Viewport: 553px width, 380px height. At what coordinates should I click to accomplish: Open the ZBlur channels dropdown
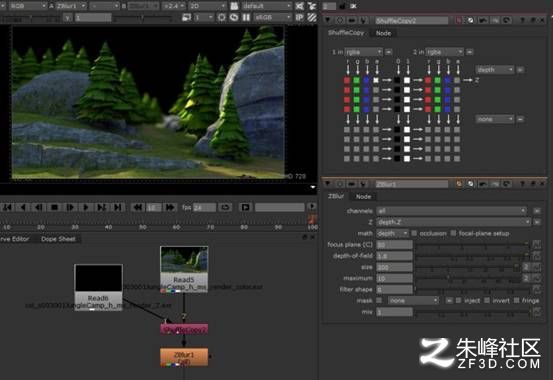coord(452,211)
